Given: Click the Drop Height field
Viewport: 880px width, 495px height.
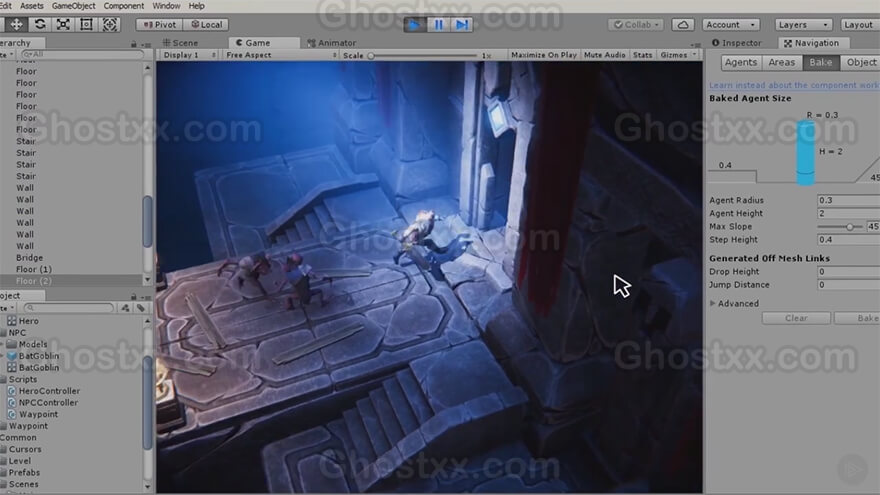Looking at the screenshot, I should 848,272.
